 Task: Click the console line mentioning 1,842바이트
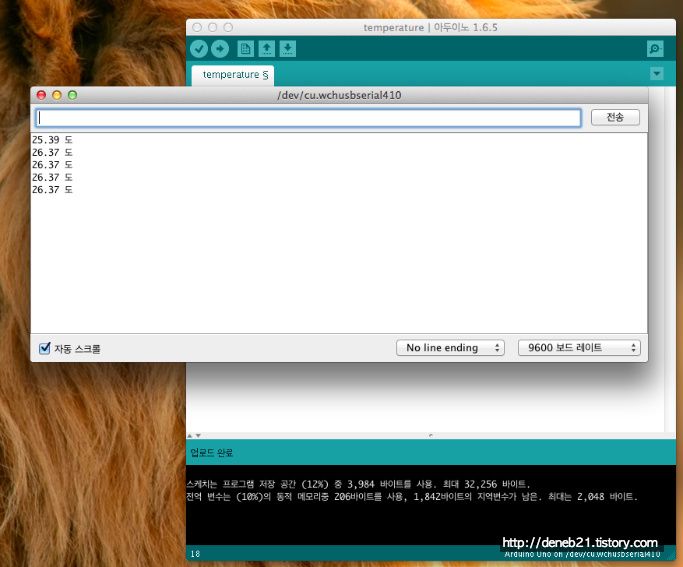pyautogui.click(x=412, y=496)
